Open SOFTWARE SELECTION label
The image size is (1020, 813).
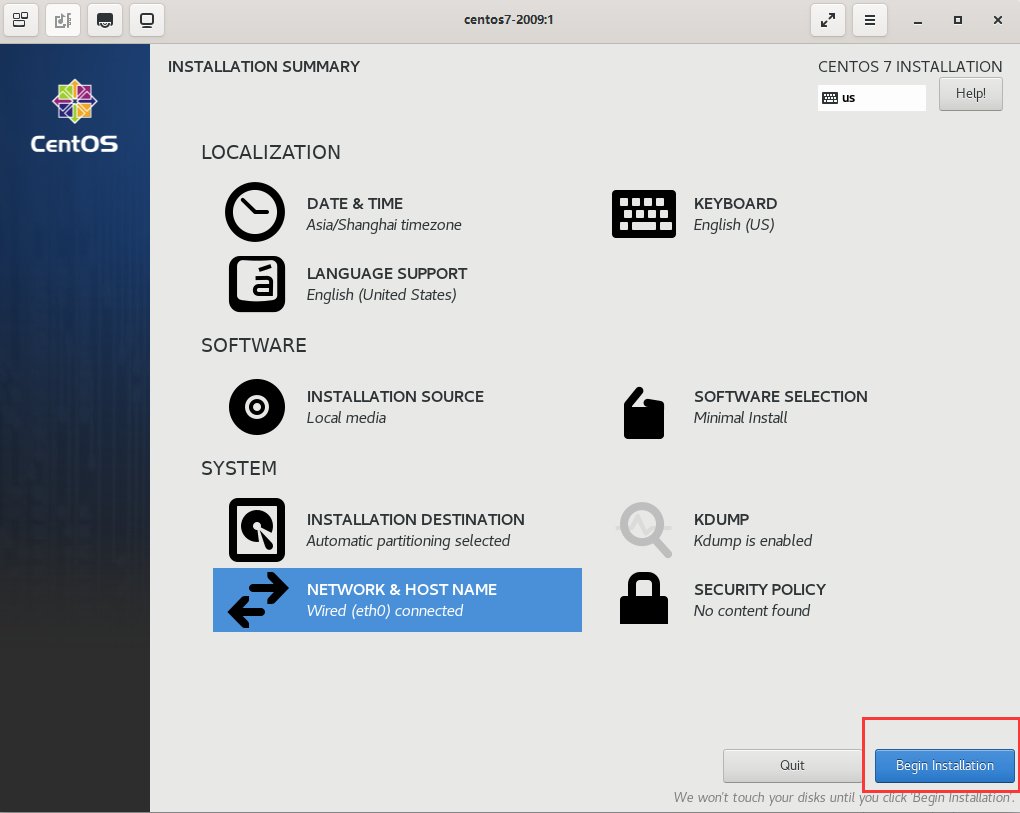[x=781, y=397]
